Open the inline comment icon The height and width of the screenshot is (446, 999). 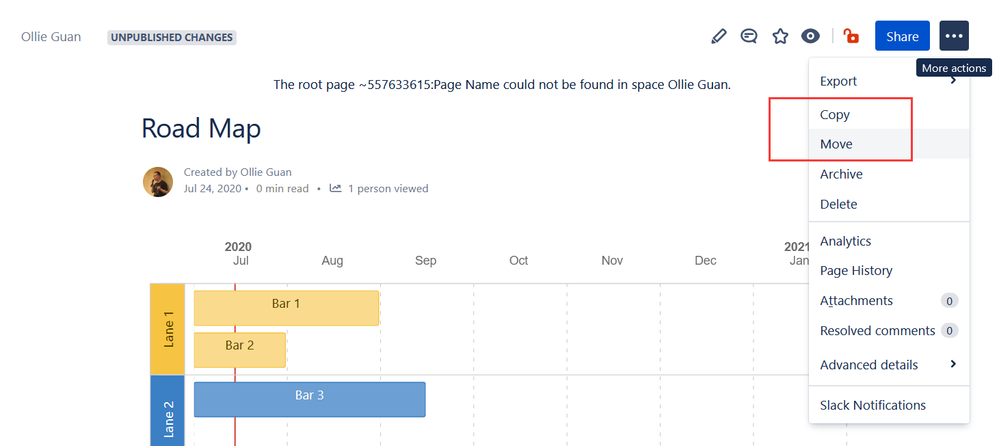point(749,36)
